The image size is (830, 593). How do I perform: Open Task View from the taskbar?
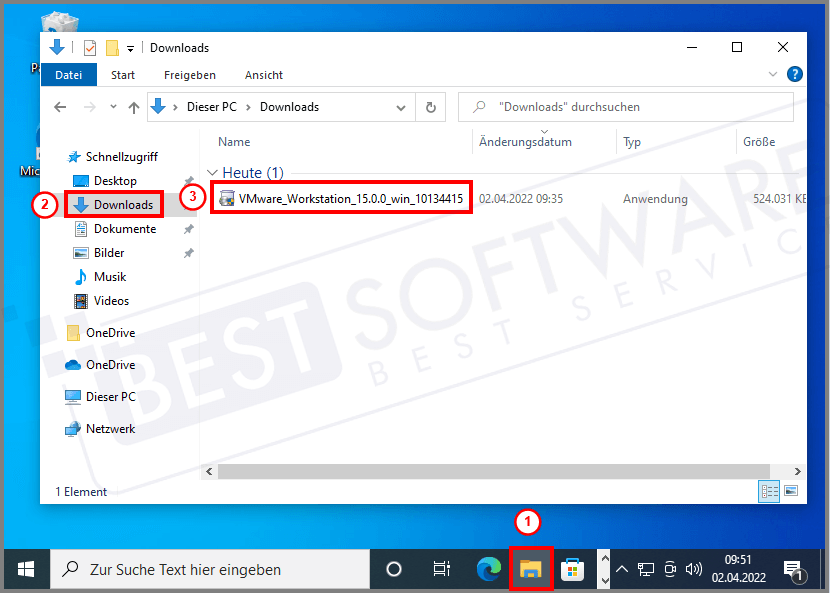[x=440, y=569]
